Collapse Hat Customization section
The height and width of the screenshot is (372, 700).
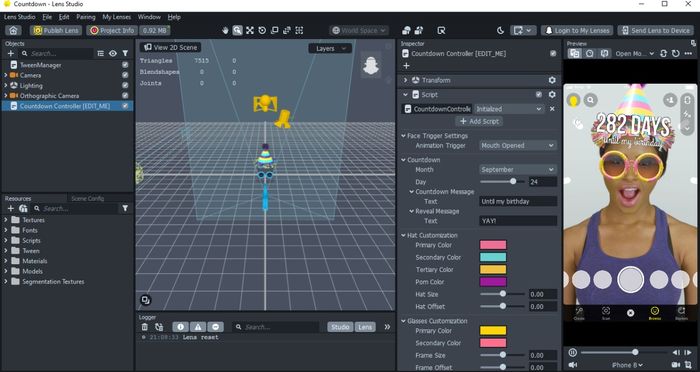(403, 235)
